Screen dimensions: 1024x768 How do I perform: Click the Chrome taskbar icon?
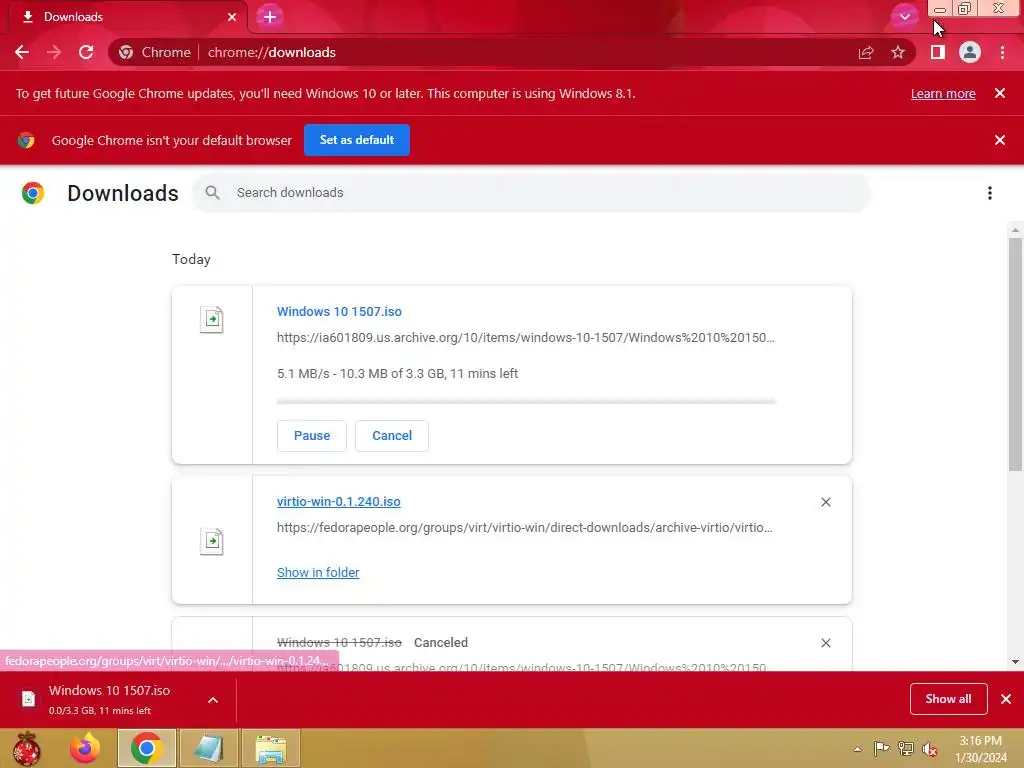[x=146, y=748]
